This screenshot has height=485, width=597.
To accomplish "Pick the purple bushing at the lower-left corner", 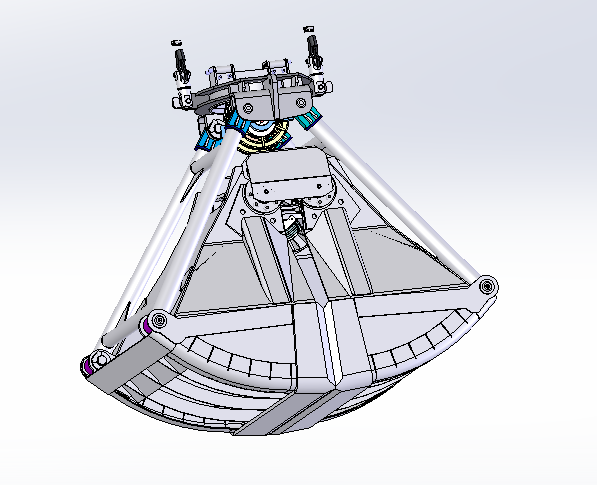I will 88,367.
